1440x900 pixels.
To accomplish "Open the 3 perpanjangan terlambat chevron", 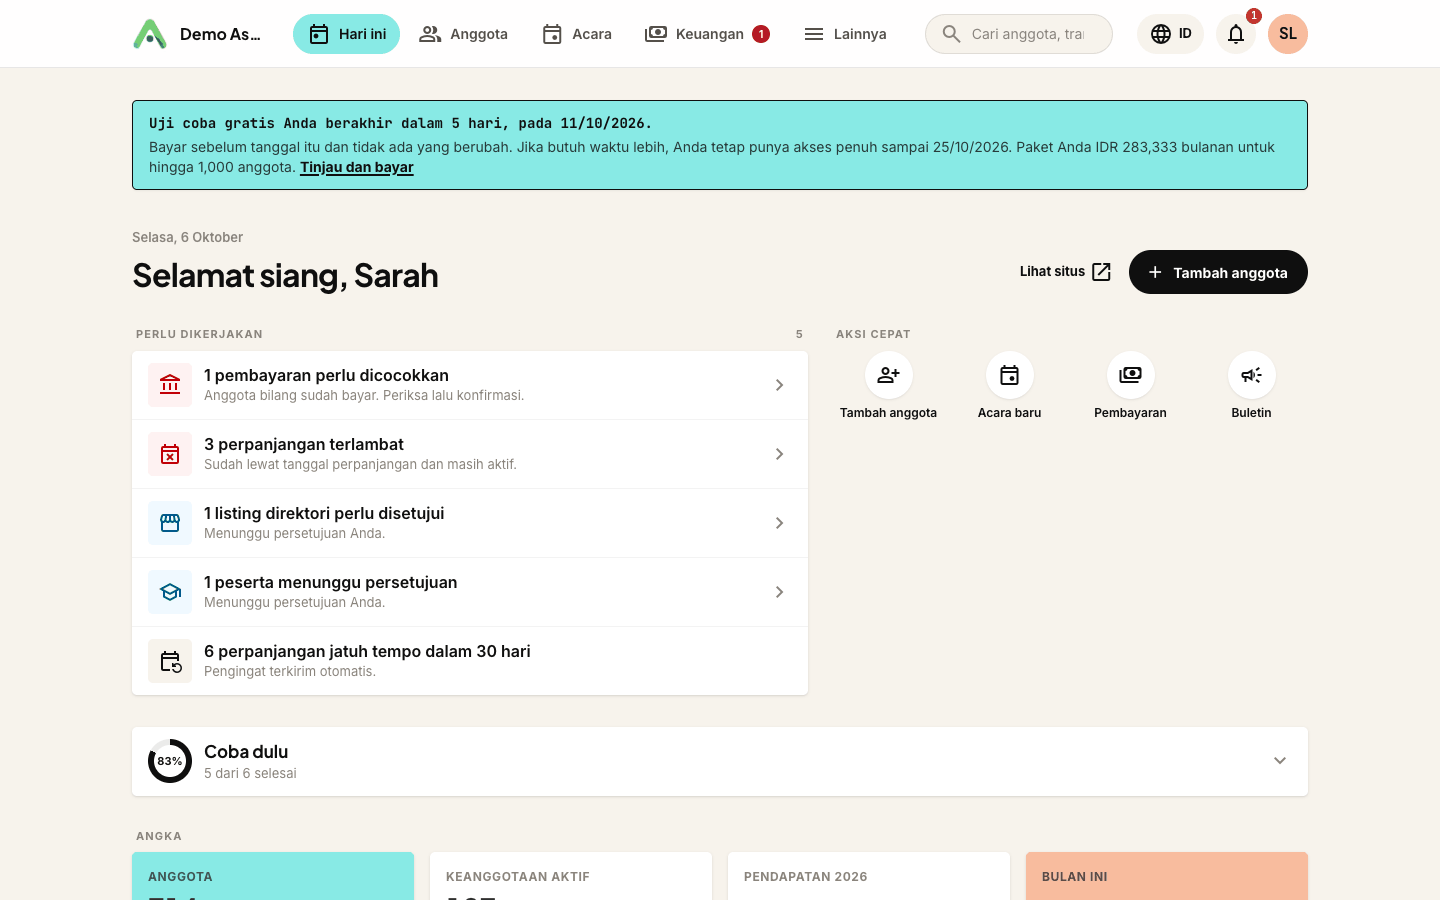I will coord(779,454).
